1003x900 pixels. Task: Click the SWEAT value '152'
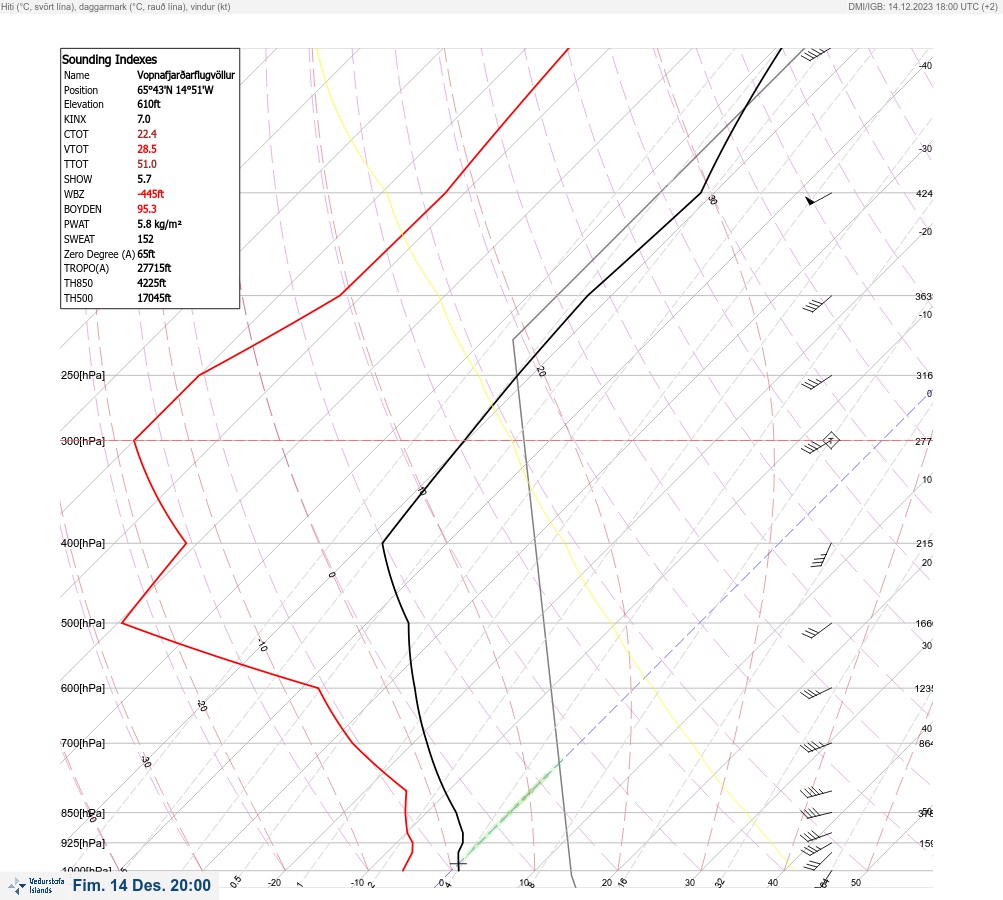click(x=145, y=239)
